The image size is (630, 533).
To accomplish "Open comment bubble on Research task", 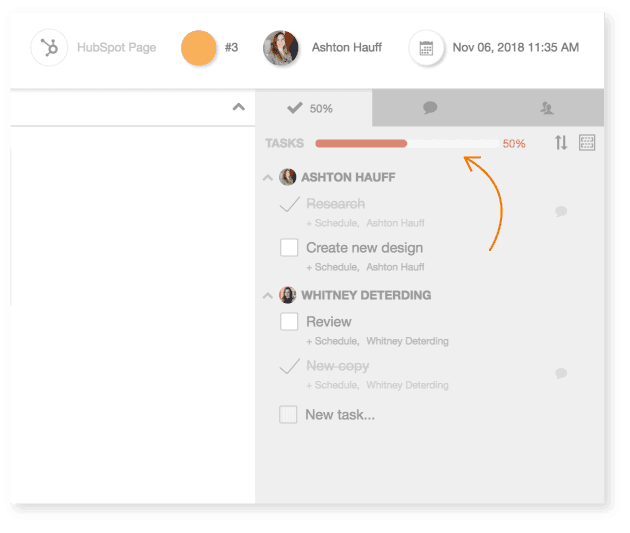I will [x=561, y=211].
